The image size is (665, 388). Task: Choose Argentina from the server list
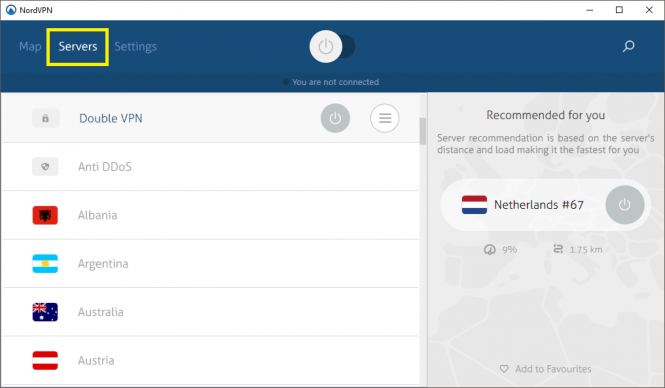click(211, 264)
